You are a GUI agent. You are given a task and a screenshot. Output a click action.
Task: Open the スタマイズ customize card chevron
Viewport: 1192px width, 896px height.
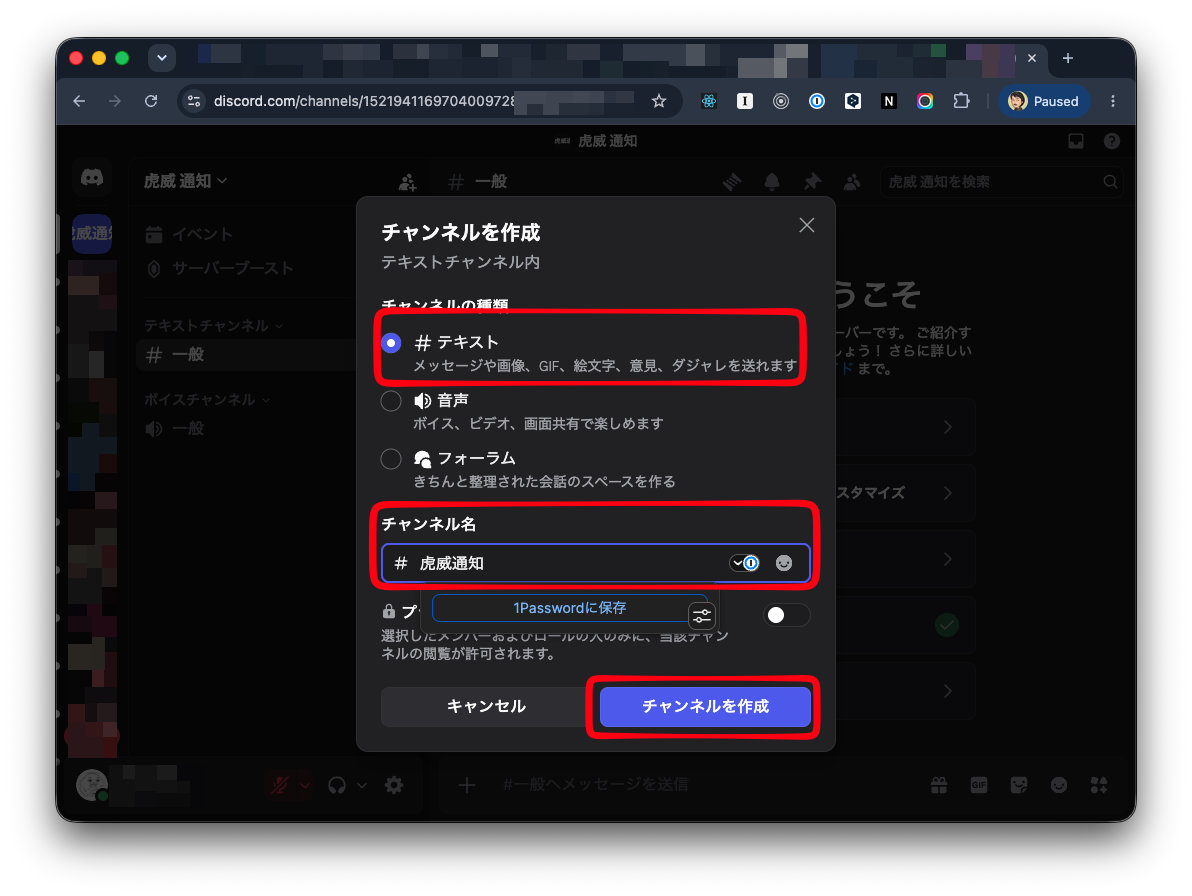(x=947, y=493)
